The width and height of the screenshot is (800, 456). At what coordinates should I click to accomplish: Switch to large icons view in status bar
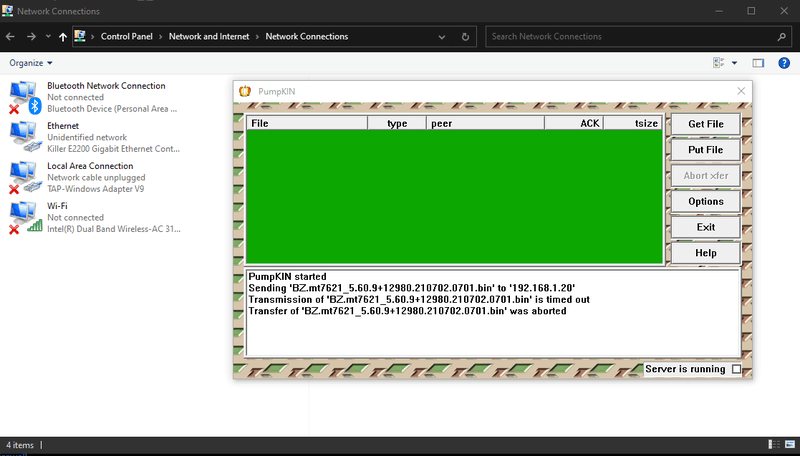[x=790, y=444]
